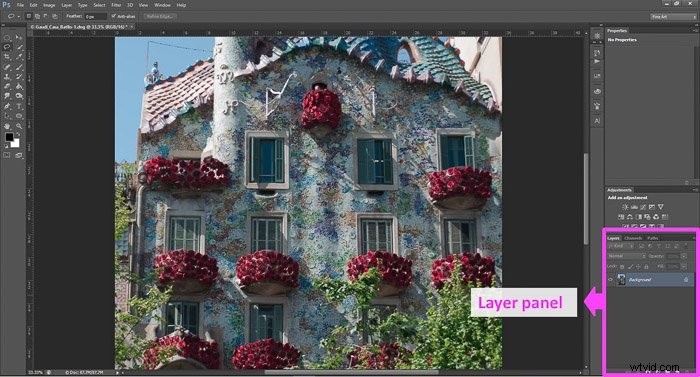
Task: Select the Type tool
Action: coord(19,105)
